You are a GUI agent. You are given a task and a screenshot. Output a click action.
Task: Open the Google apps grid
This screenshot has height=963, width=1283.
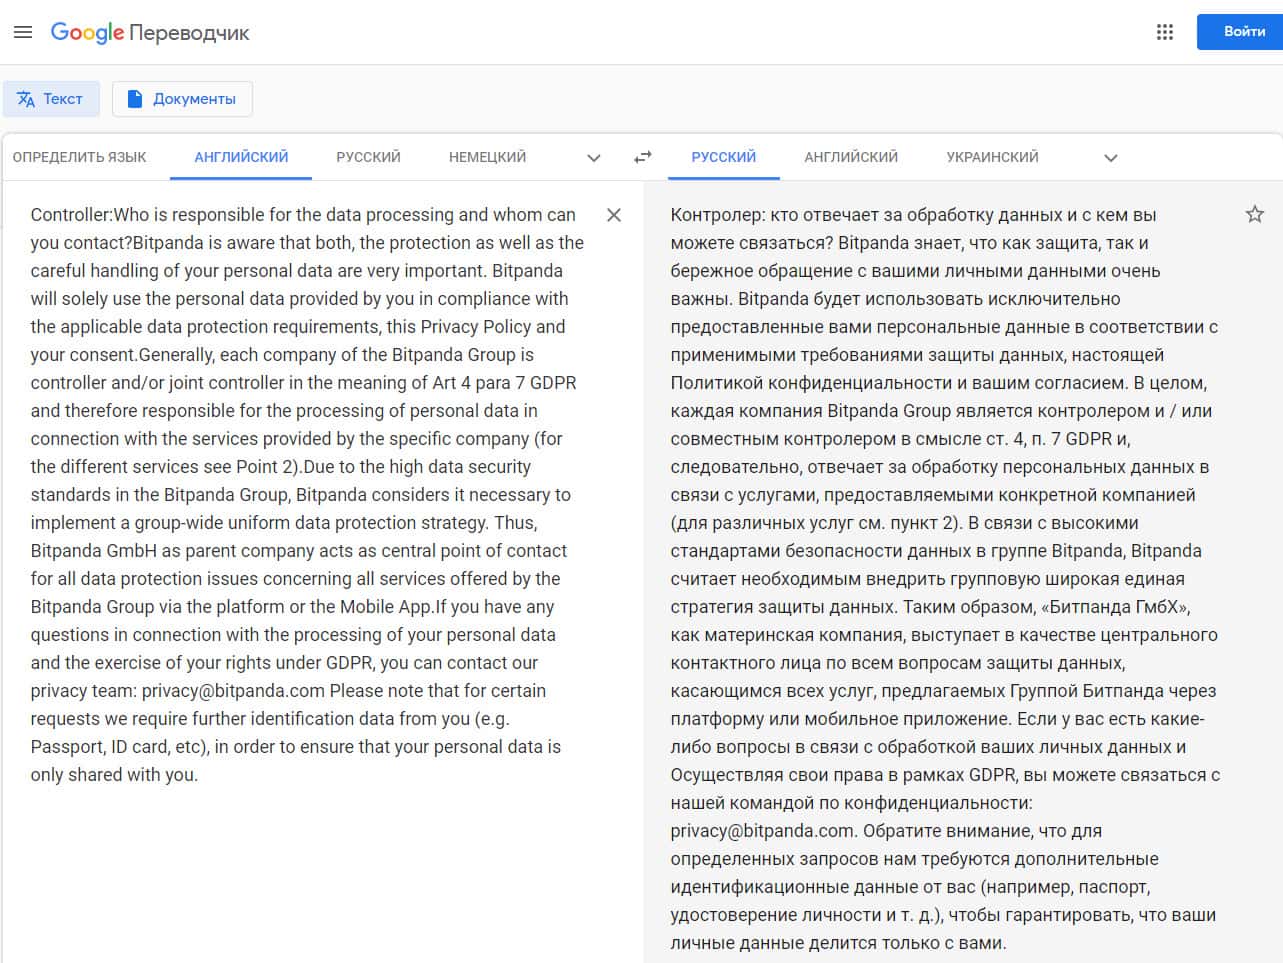tap(1165, 32)
